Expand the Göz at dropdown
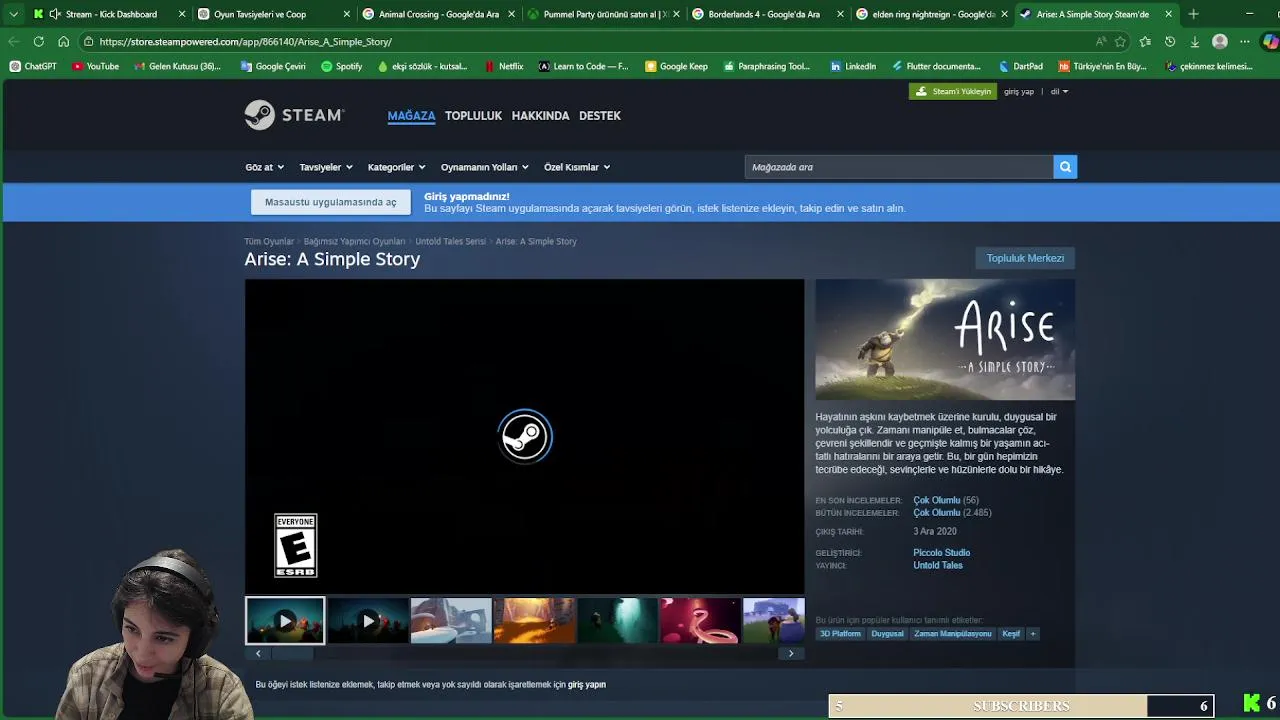 pos(264,167)
